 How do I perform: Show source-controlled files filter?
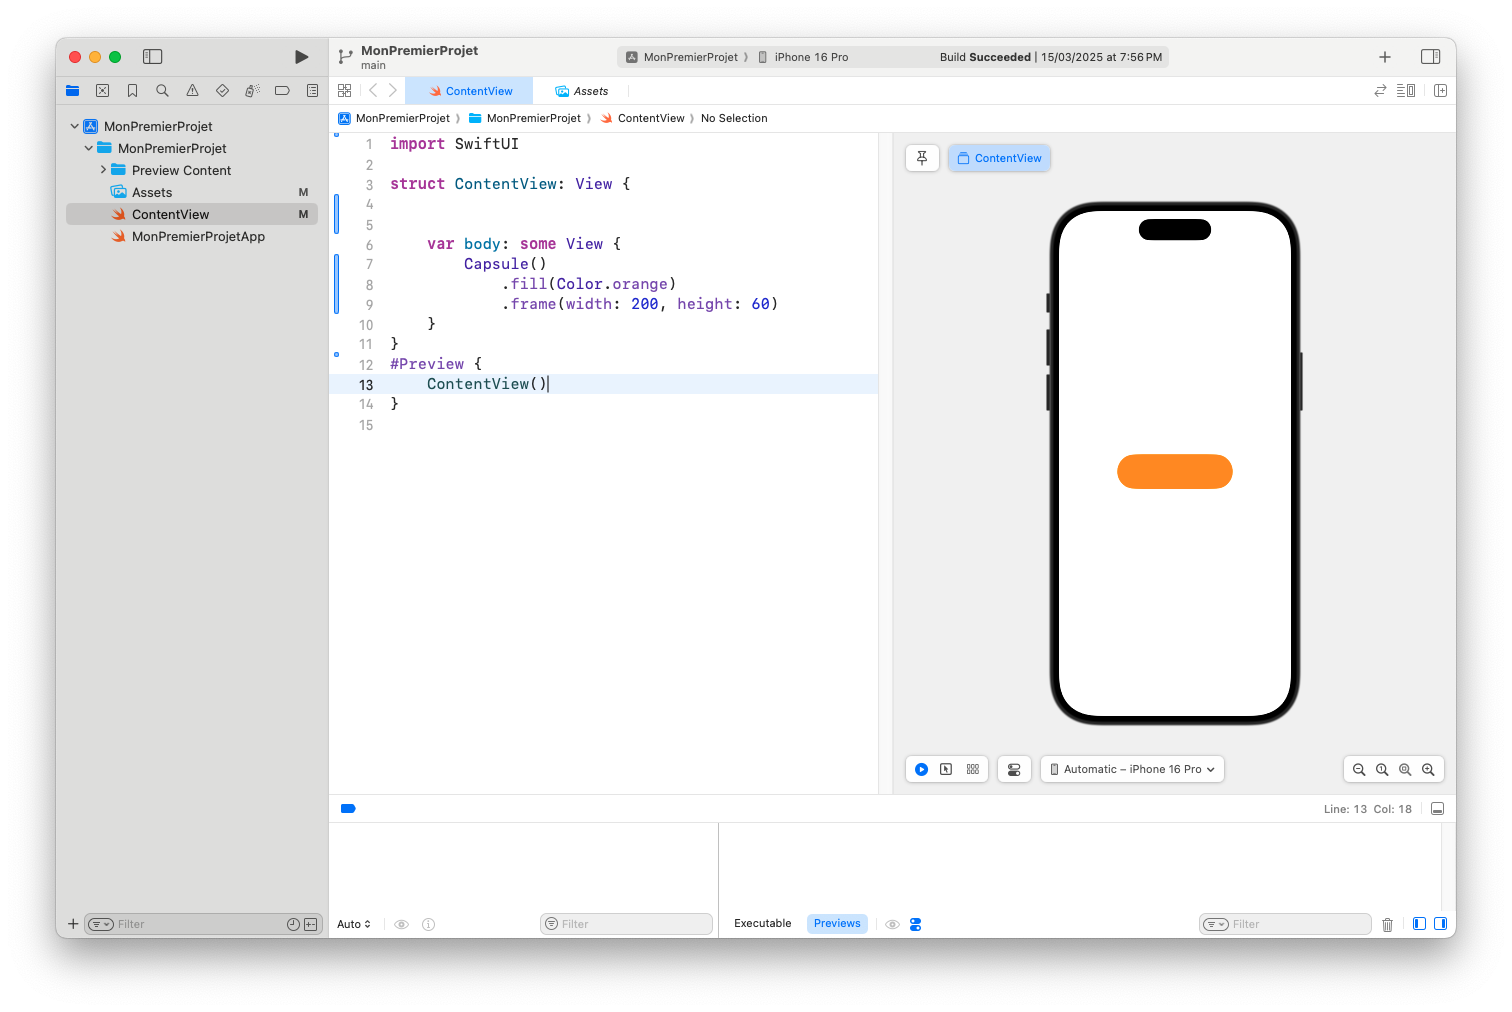[310, 925]
